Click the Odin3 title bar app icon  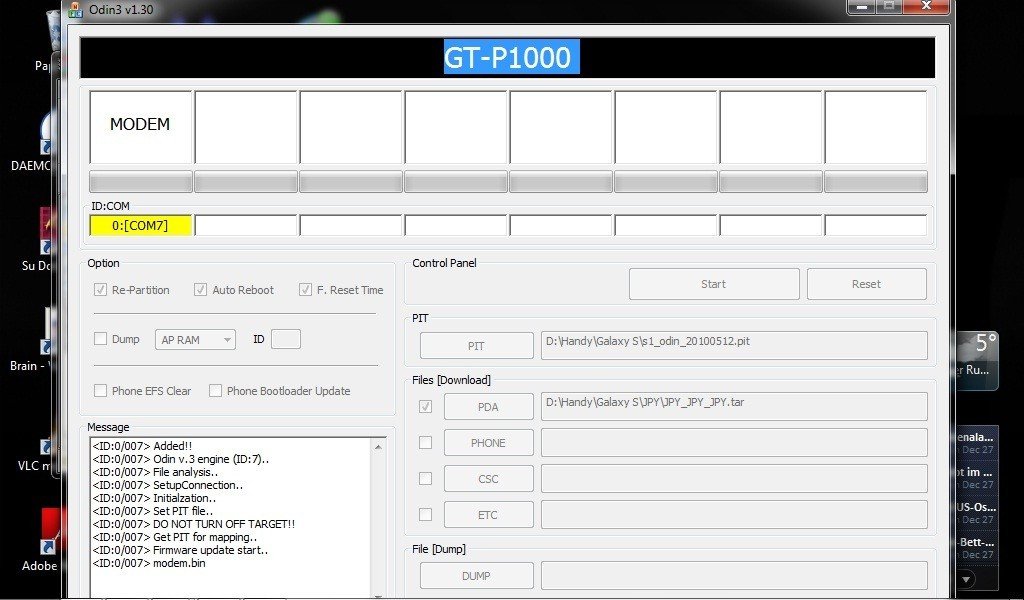tap(76, 10)
